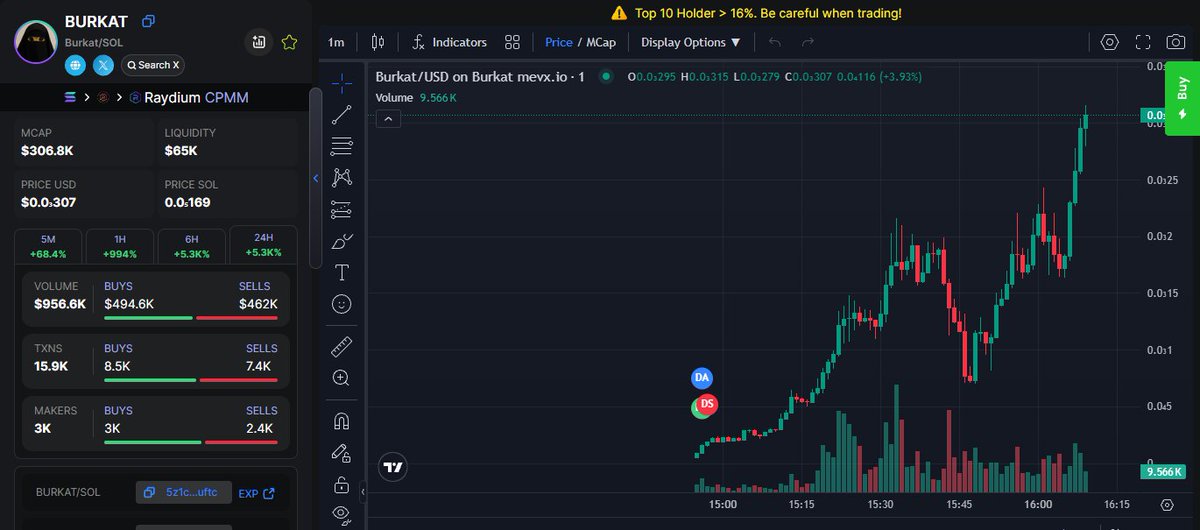
Task: Toggle lock all drawing tools
Action: (341, 485)
